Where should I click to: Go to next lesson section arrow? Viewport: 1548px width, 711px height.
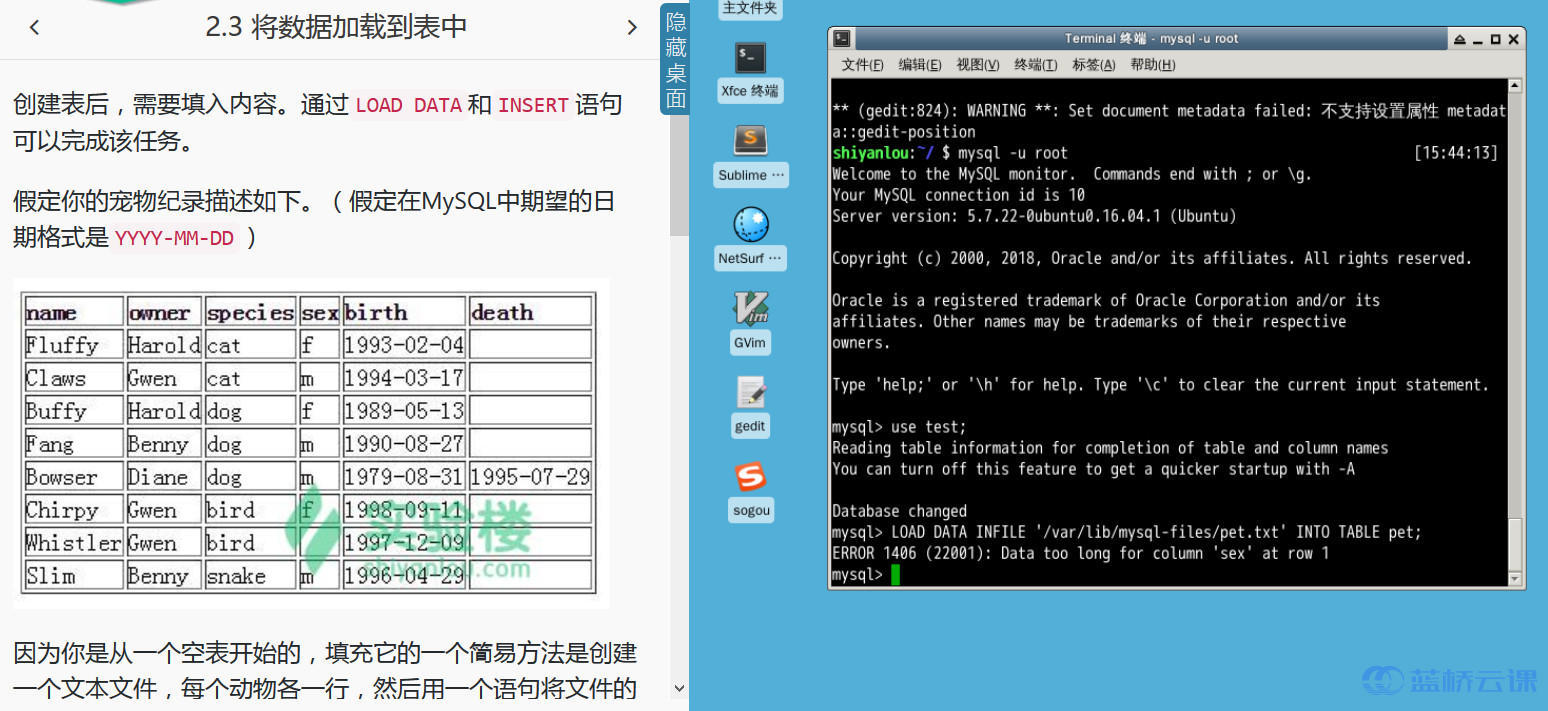coord(632,27)
